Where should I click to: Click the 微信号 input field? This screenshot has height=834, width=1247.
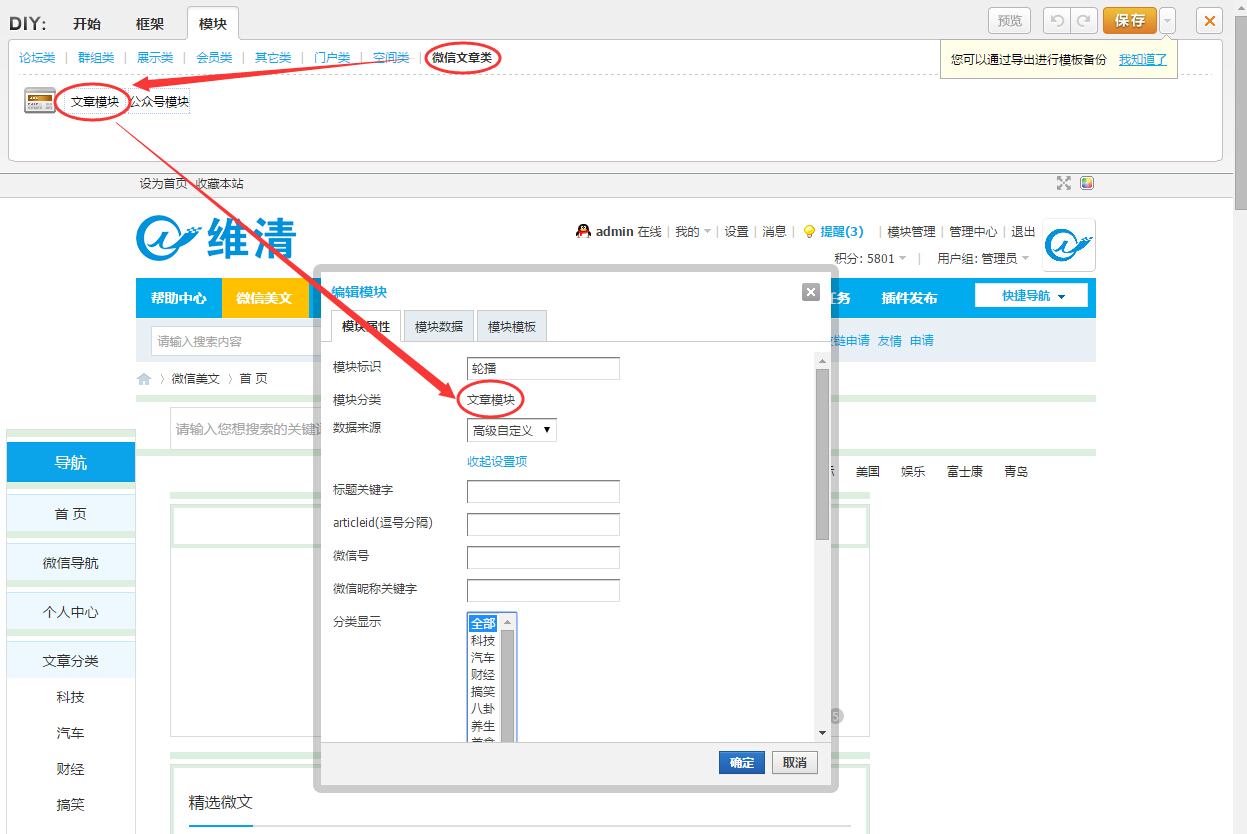pyautogui.click(x=543, y=557)
